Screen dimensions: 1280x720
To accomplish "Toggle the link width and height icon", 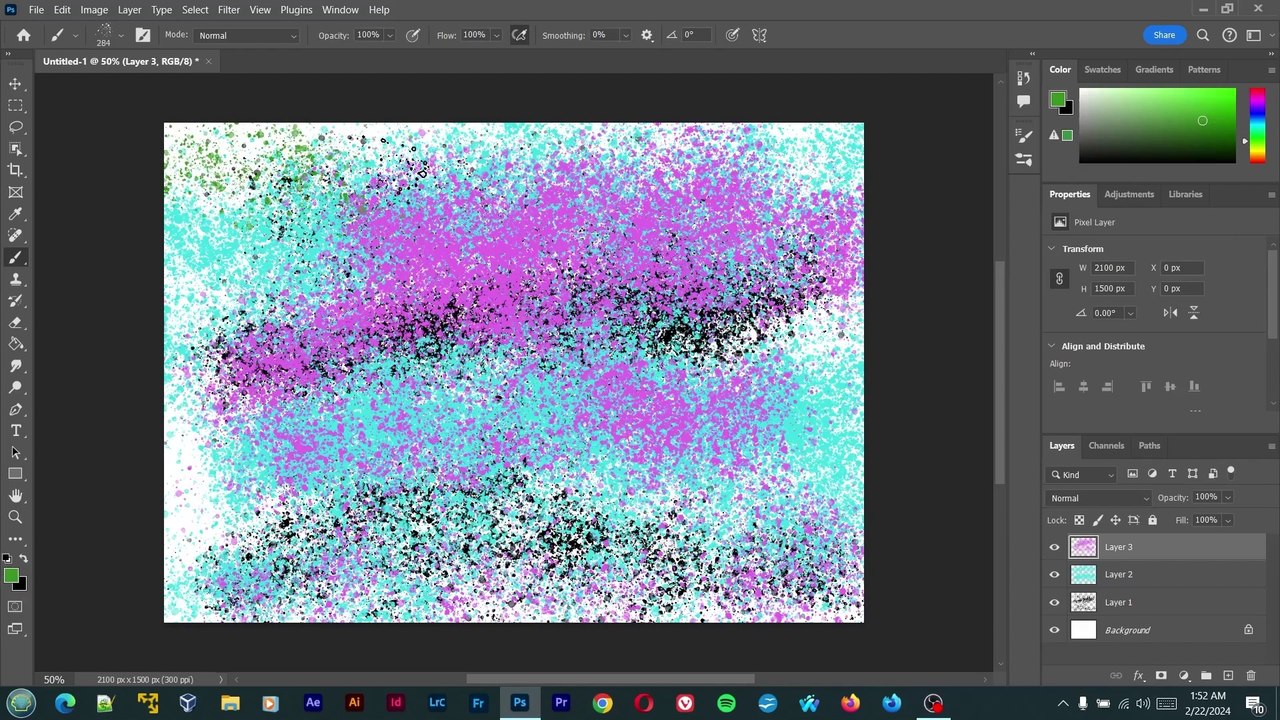I will (x=1059, y=279).
